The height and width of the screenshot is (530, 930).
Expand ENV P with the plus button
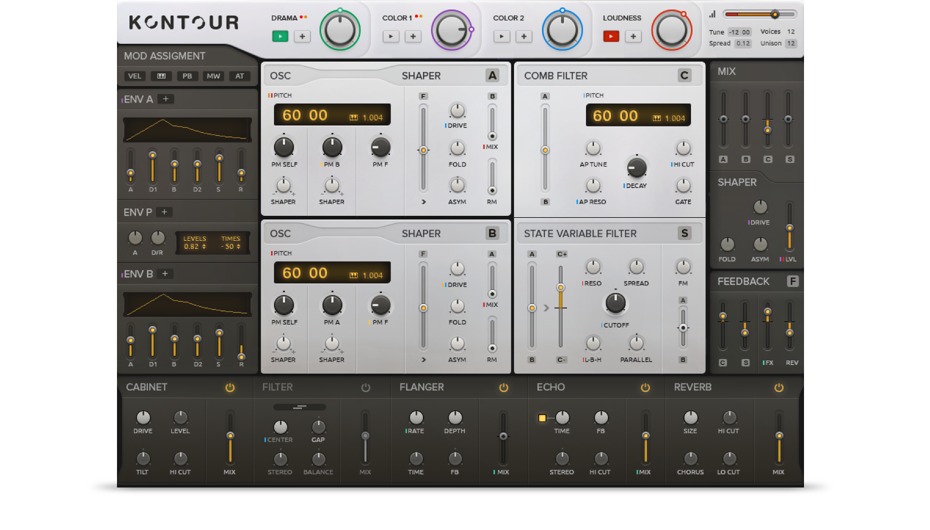(x=164, y=212)
